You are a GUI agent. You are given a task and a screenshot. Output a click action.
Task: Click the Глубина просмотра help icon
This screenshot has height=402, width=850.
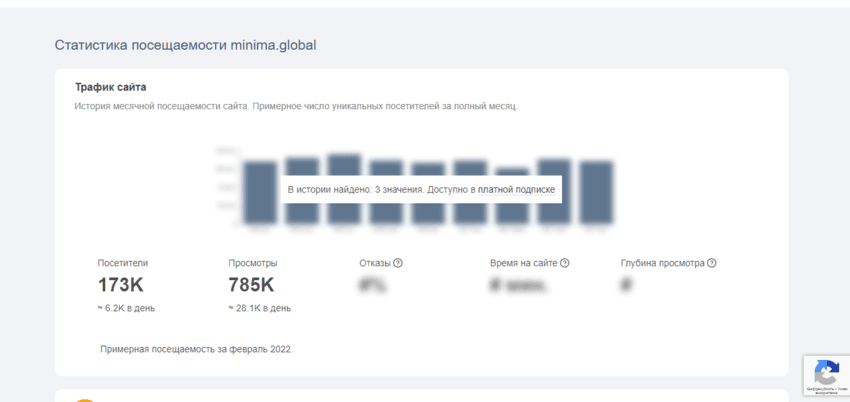click(x=712, y=263)
